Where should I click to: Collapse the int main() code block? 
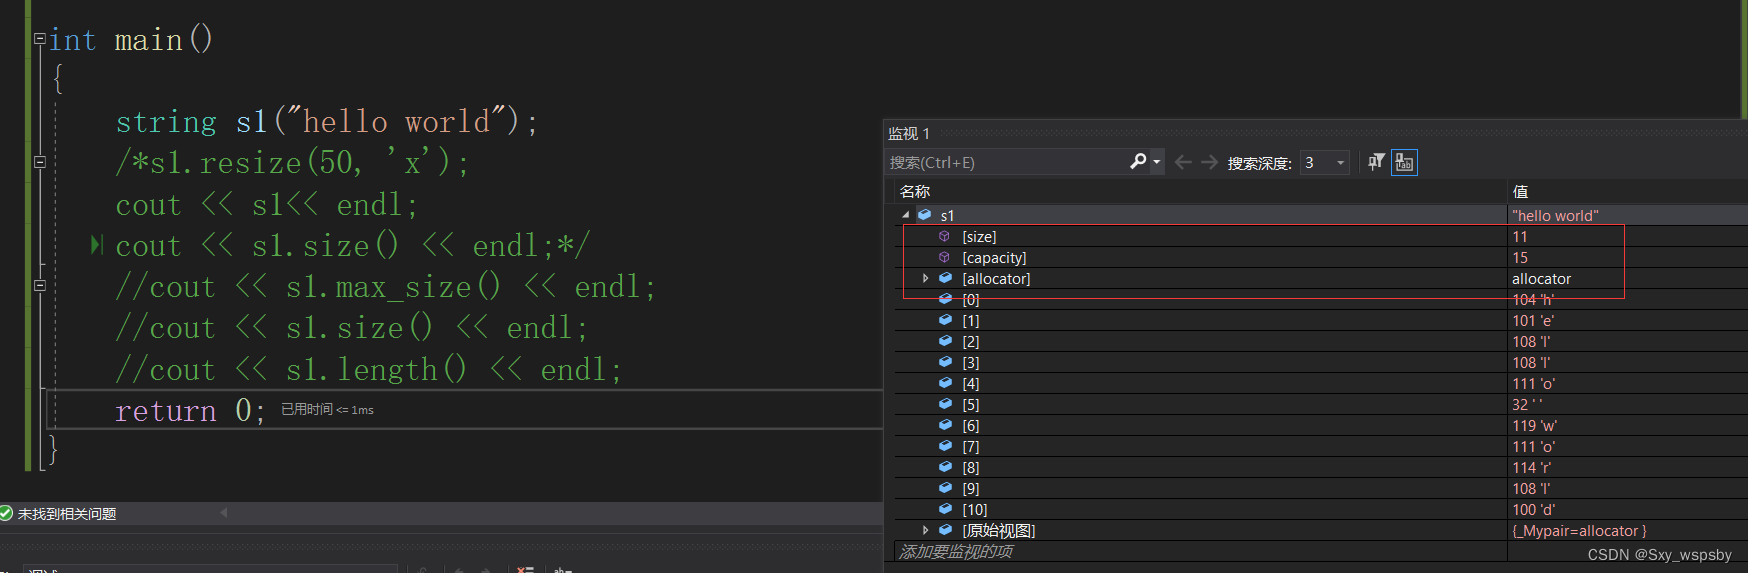[x=40, y=39]
